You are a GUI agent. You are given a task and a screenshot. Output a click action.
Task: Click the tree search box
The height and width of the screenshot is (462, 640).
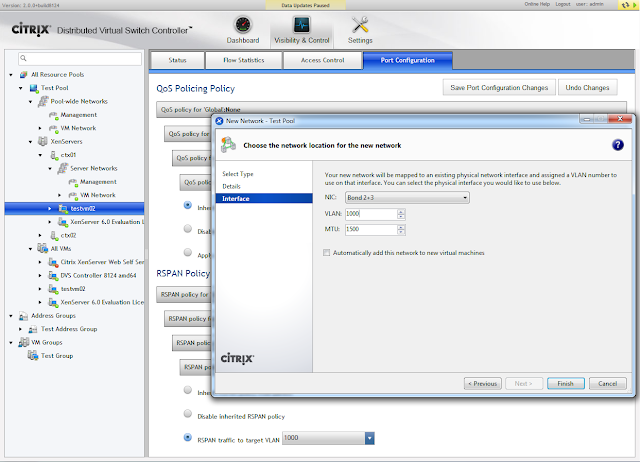click(x=80, y=58)
